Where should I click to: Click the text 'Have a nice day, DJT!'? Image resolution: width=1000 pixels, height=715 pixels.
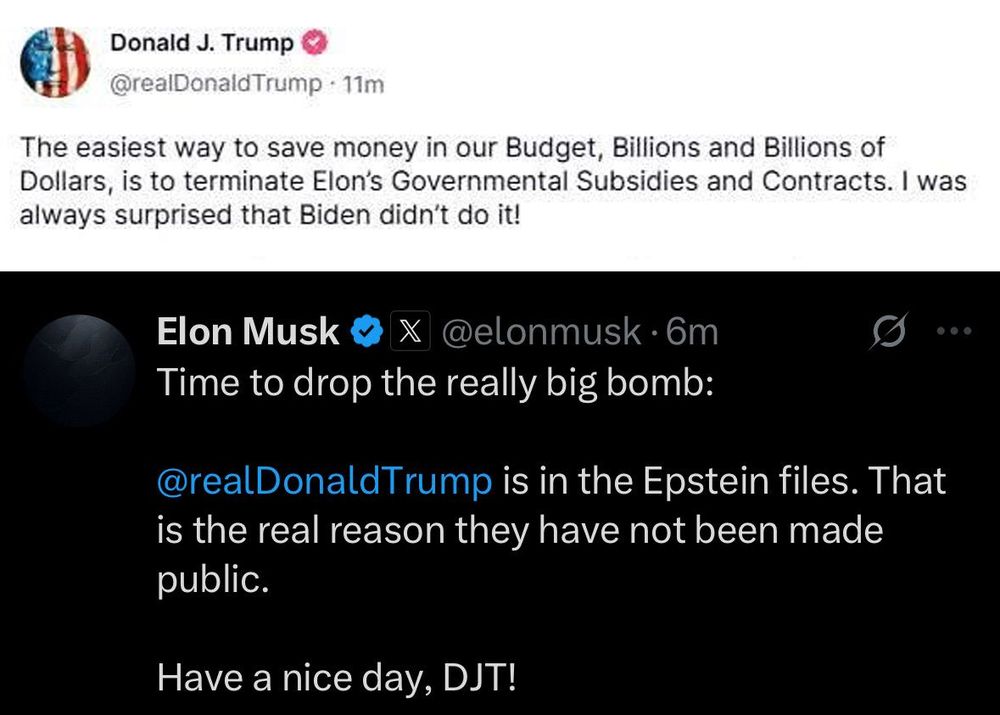(338, 680)
